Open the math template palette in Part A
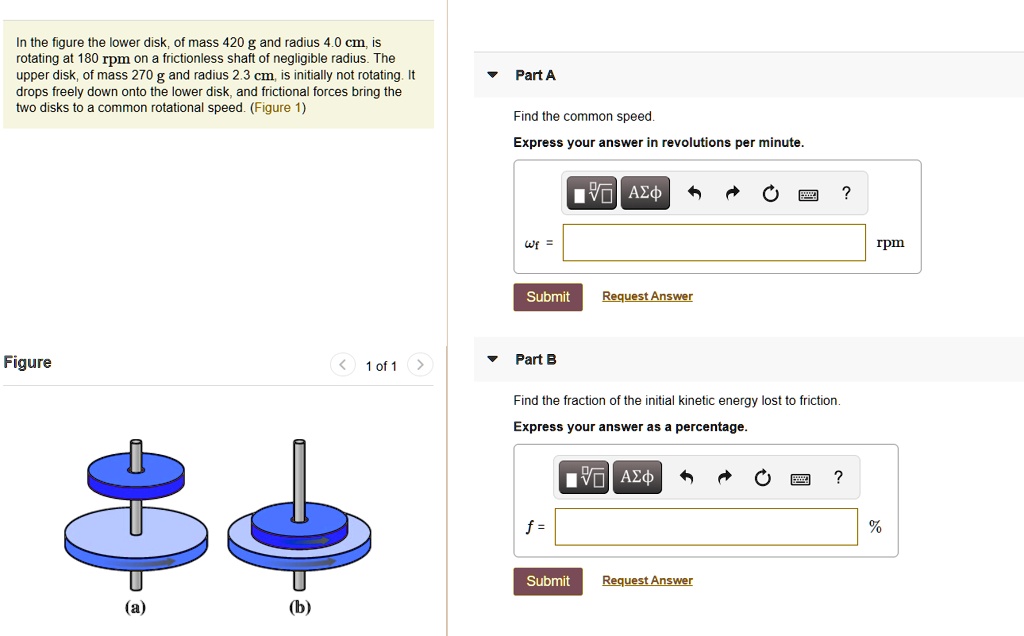 (590, 192)
